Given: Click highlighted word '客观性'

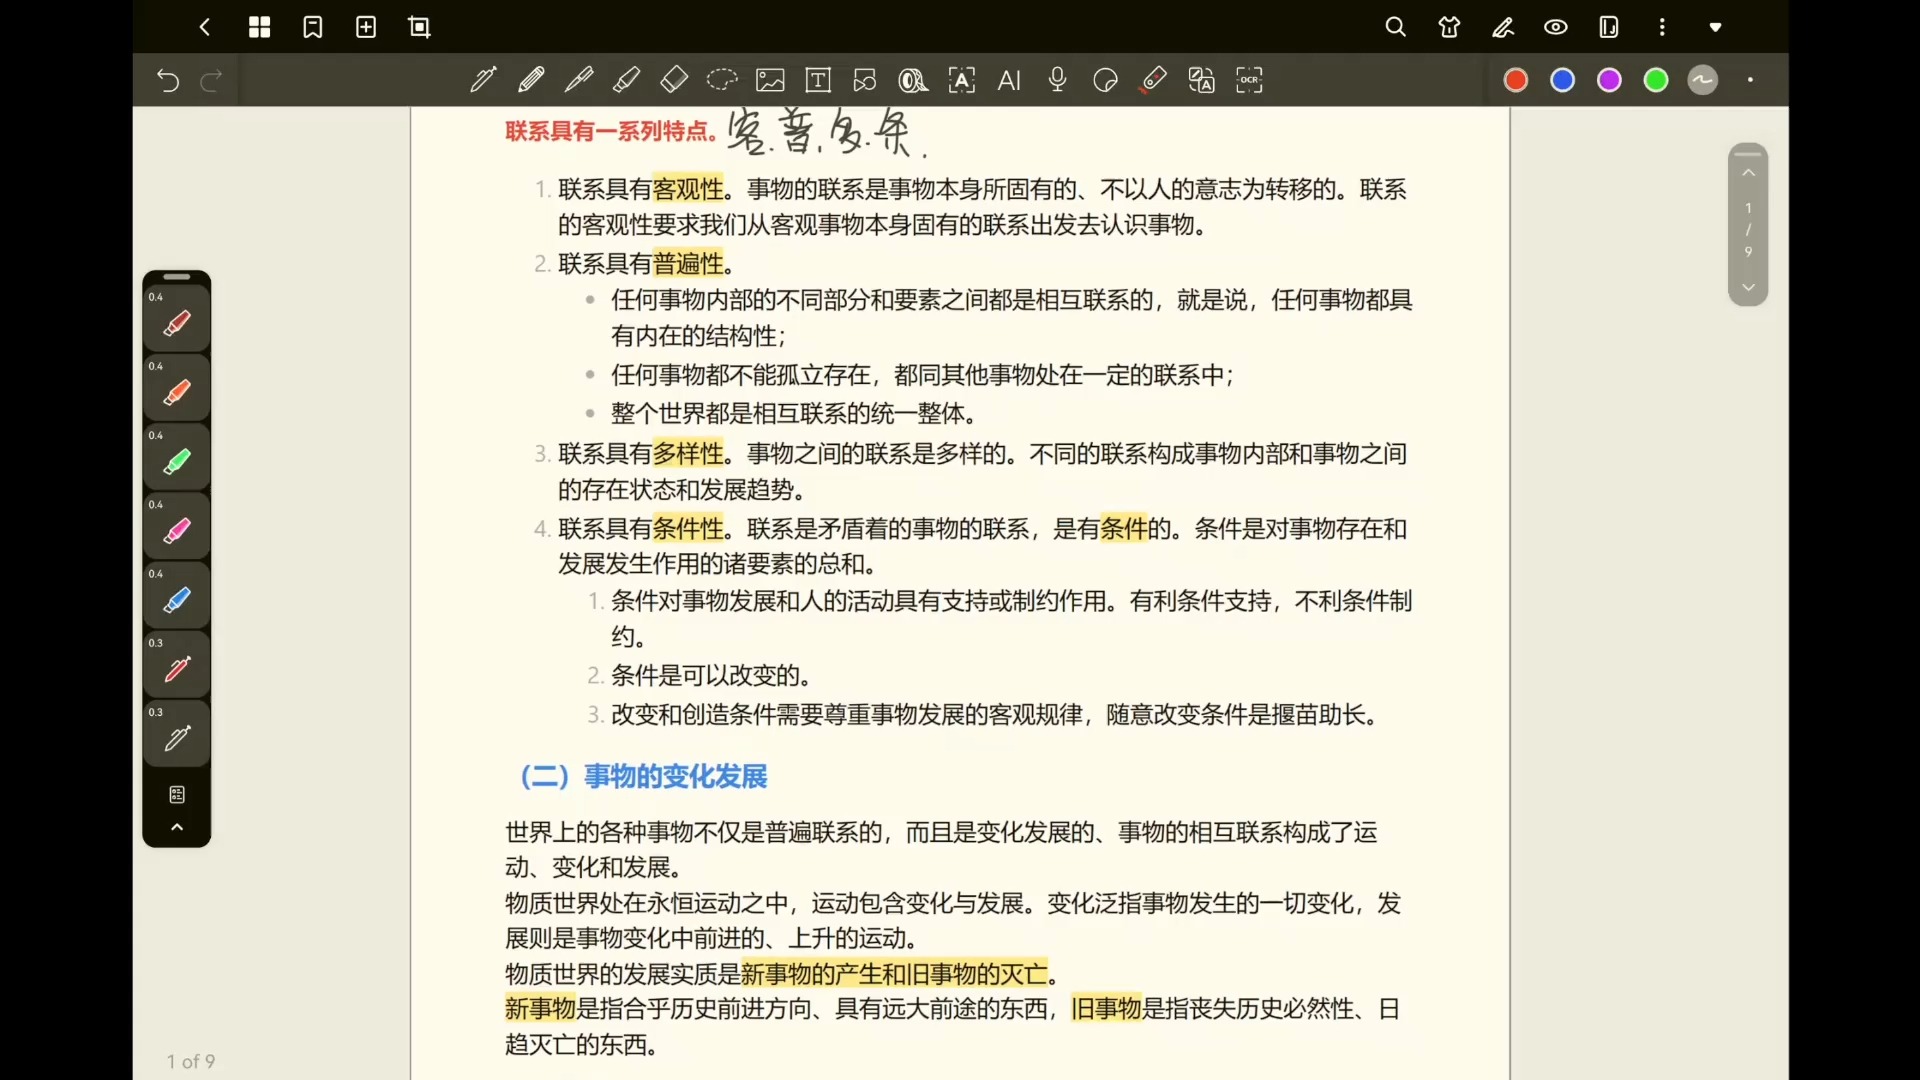Looking at the screenshot, I should [688, 189].
